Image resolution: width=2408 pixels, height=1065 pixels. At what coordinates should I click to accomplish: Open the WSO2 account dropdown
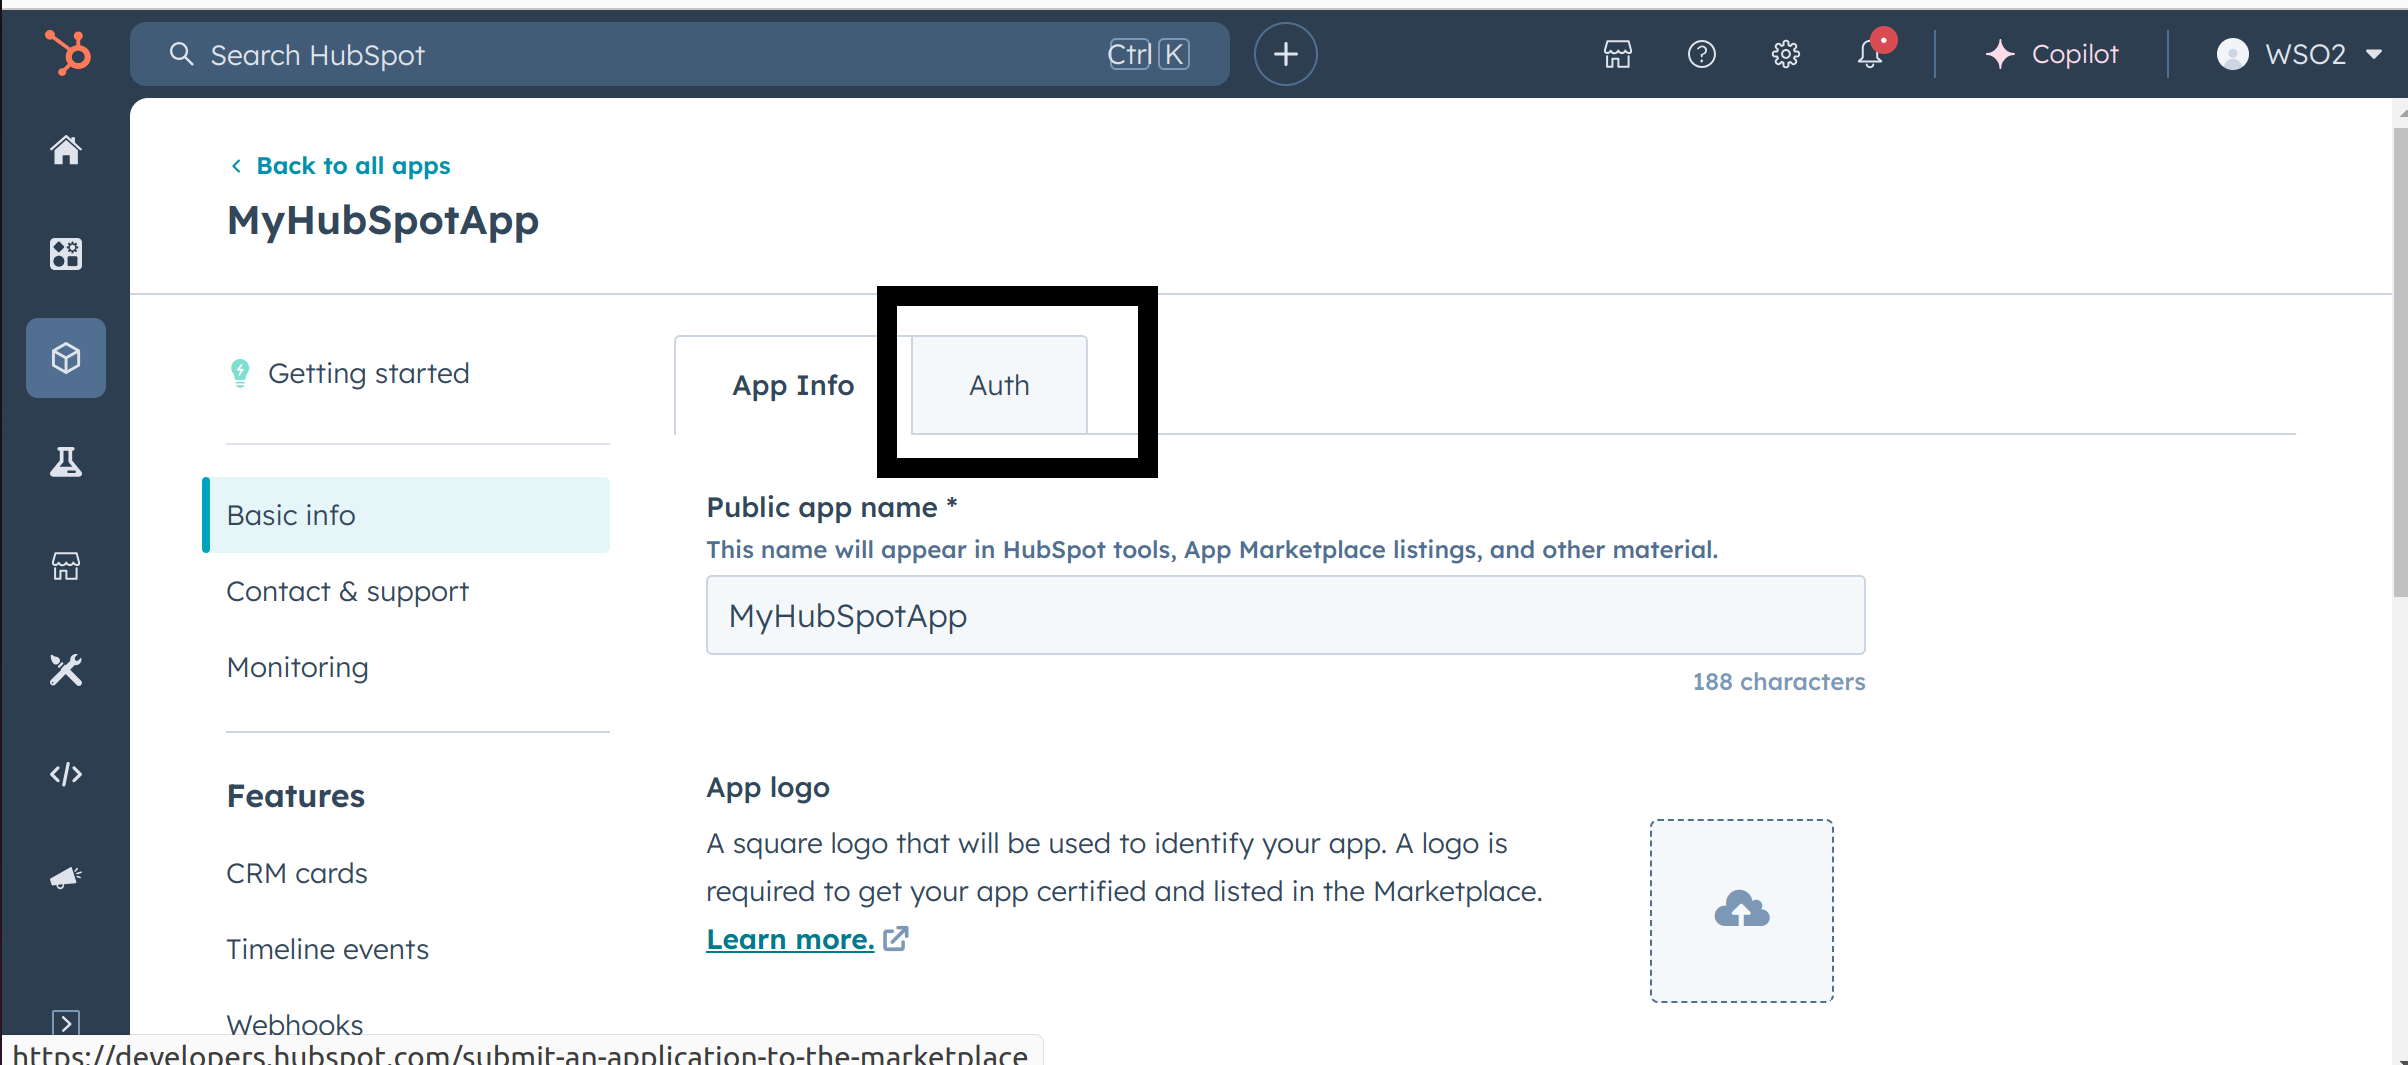(x=2299, y=54)
